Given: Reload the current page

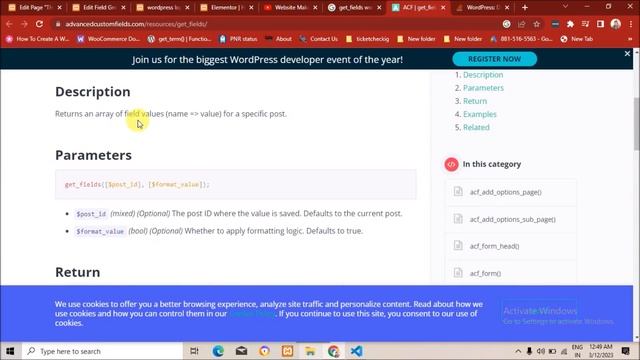Looking at the screenshot, I should (x=39, y=24).
